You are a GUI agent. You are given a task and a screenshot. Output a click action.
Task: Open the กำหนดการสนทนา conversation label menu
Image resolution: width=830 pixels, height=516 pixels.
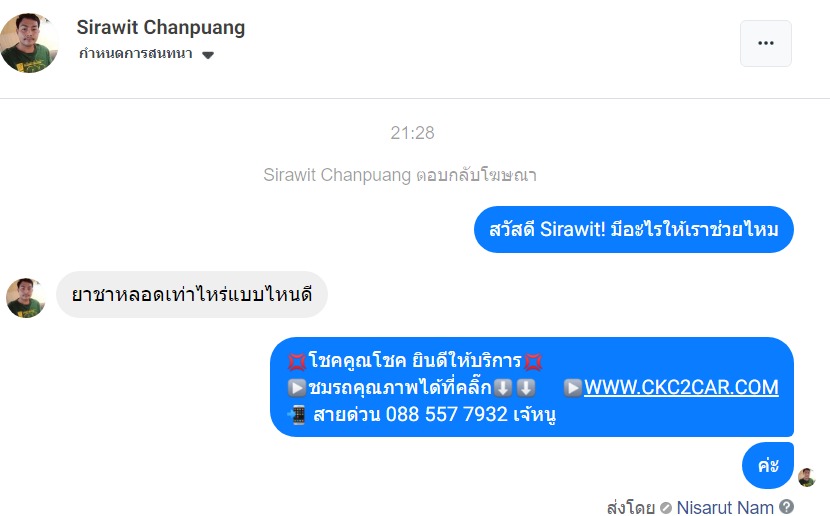136,53
